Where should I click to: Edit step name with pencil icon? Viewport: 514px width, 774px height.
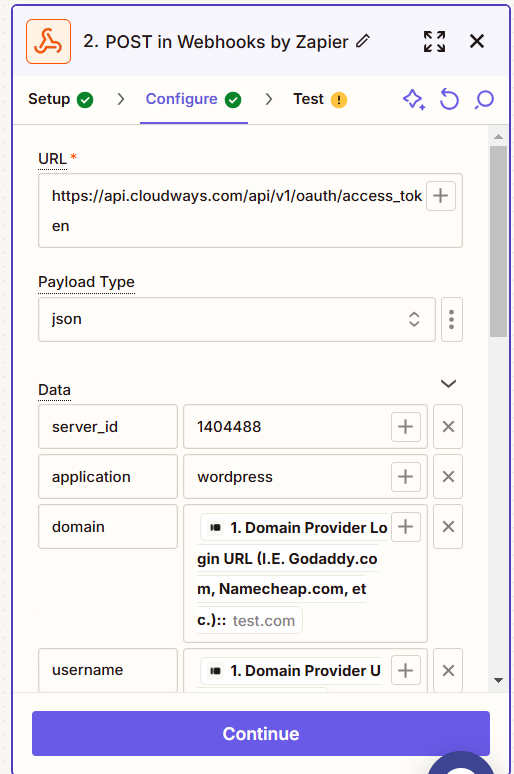[x=363, y=41]
